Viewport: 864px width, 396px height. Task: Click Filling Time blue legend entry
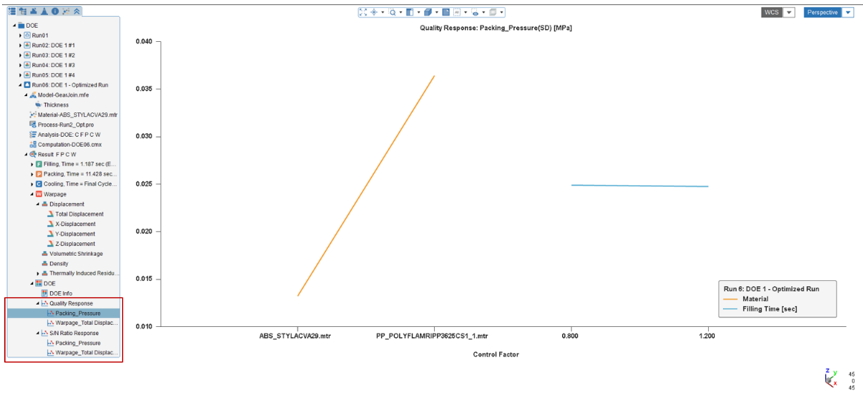758,309
